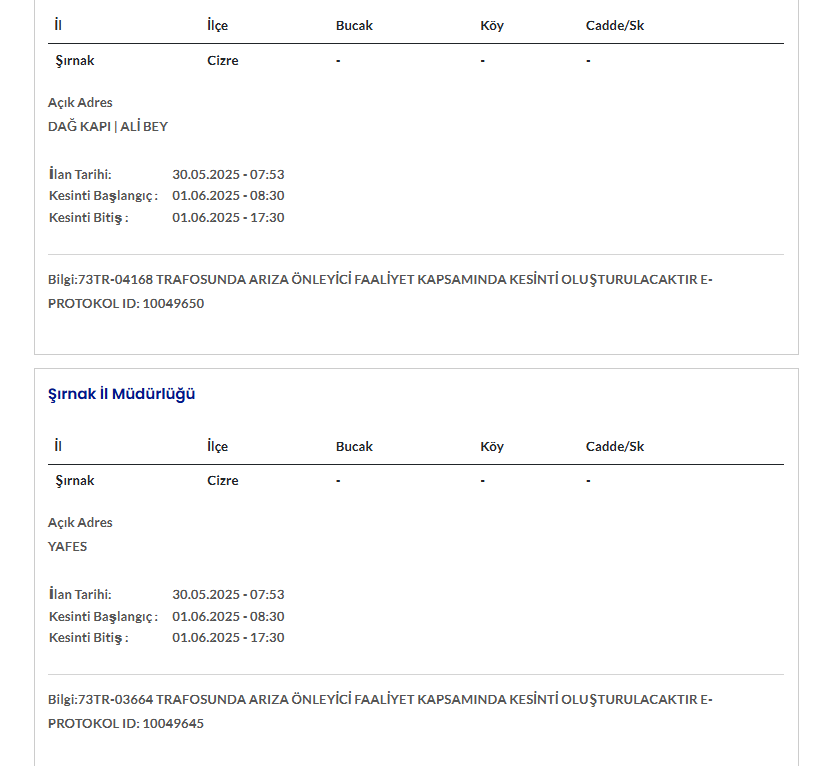Click the Bucak header in the lower table
This screenshot has height=766, width=831.
coord(354,447)
